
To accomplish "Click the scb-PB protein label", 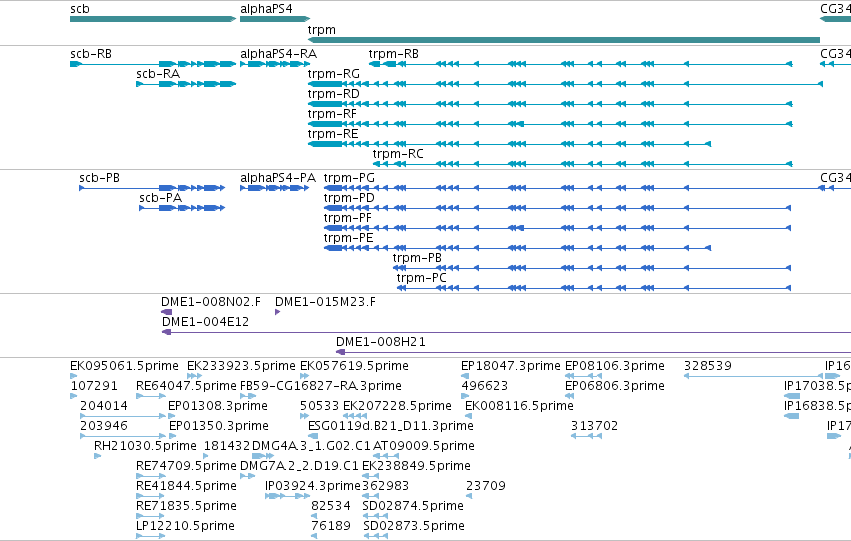I will click(99, 178).
